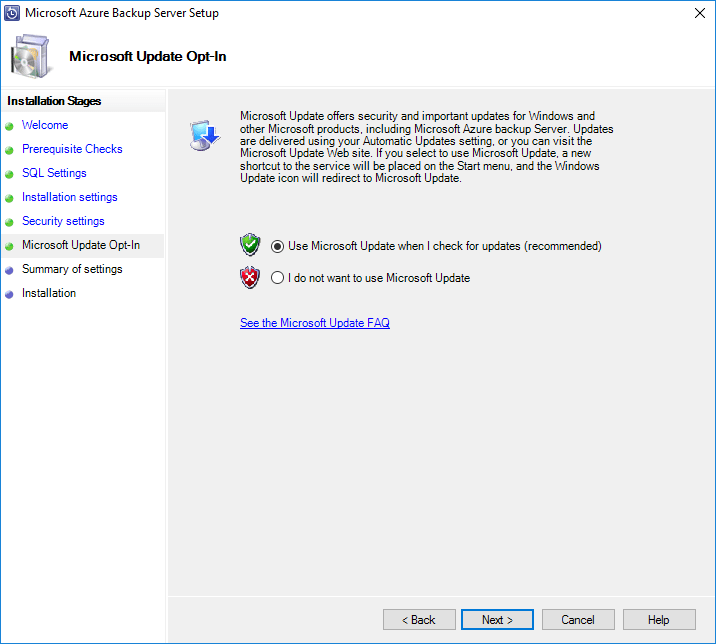The height and width of the screenshot is (644, 716).
Task: Click the Azure Backup Server title bar icon
Action: point(12,13)
